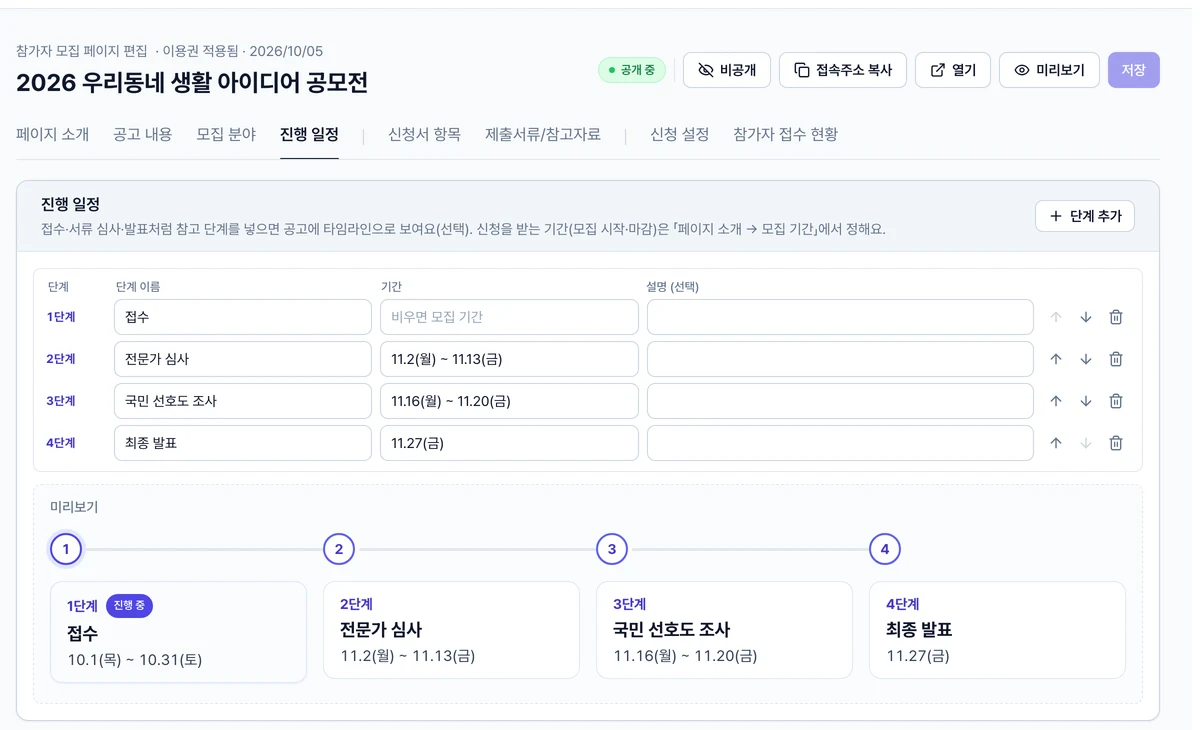
Task: Go to the 모집 분야 tab
Action: (226, 134)
